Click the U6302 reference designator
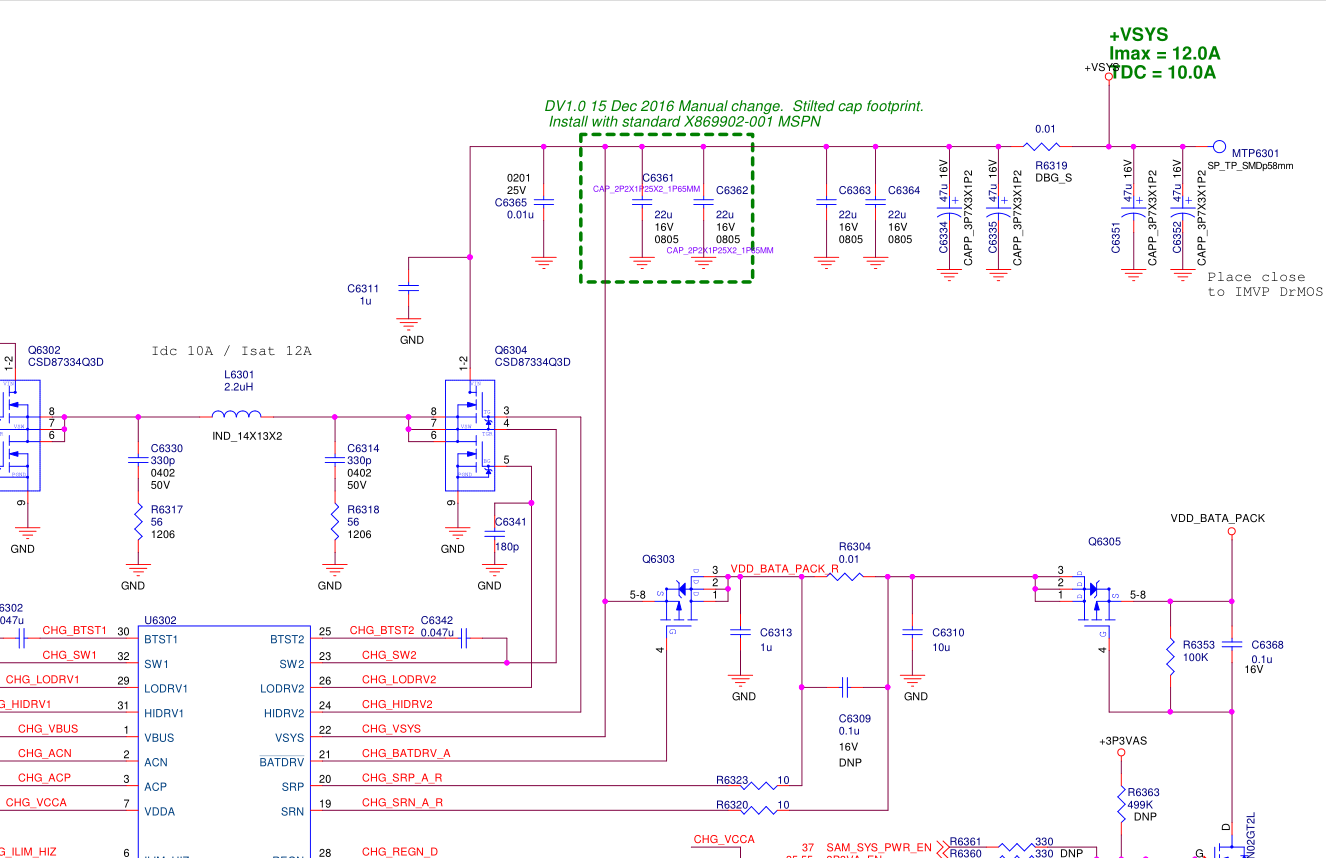Viewport: 1326px width, 858px height. (x=161, y=620)
